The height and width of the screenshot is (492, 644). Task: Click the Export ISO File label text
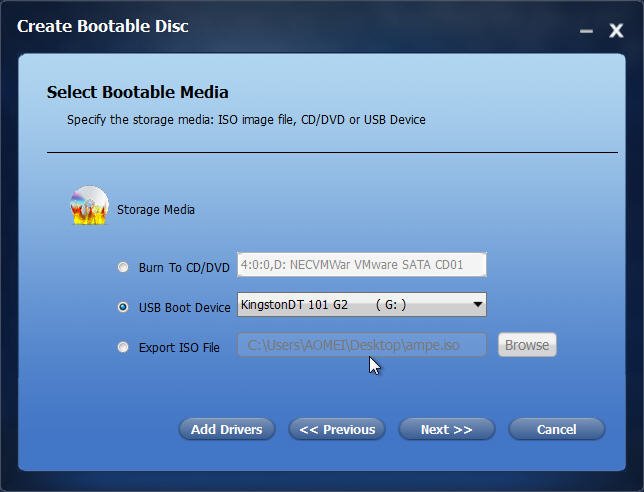179,348
